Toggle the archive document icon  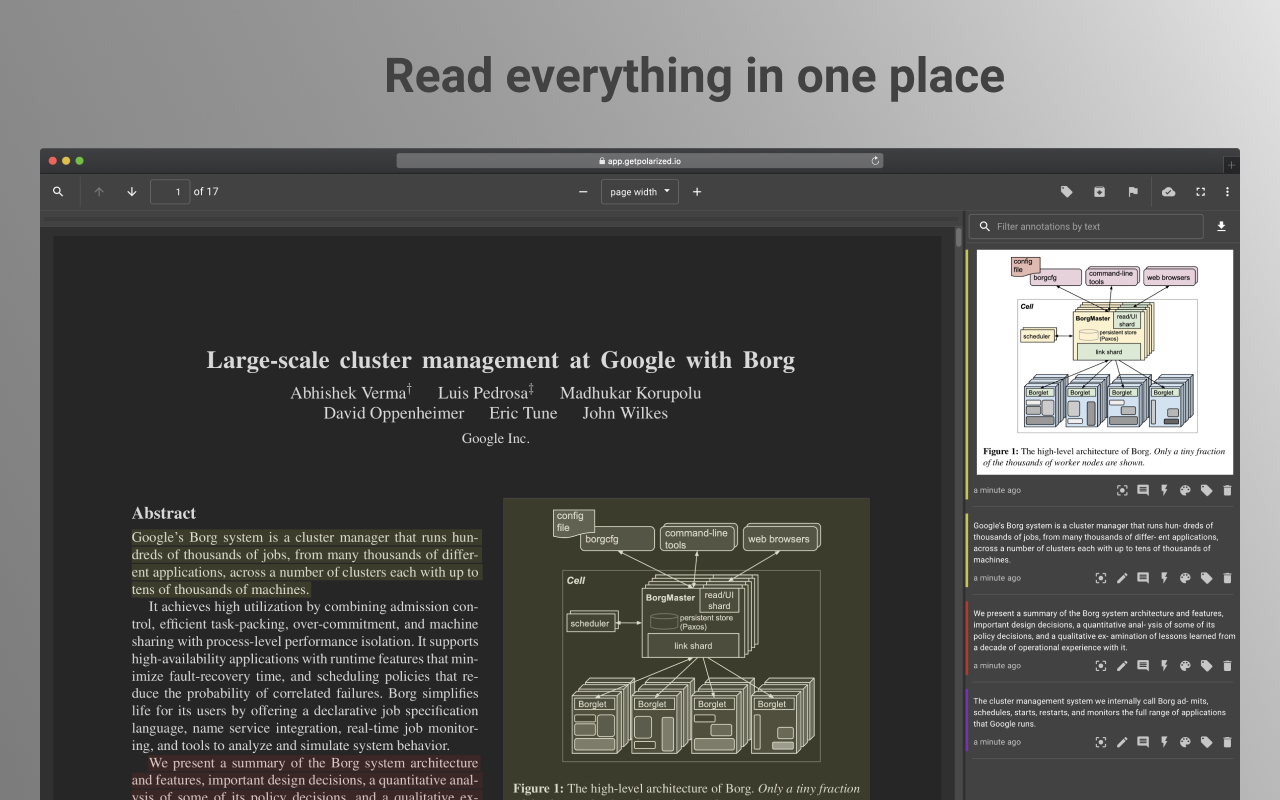click(1100, 192)
